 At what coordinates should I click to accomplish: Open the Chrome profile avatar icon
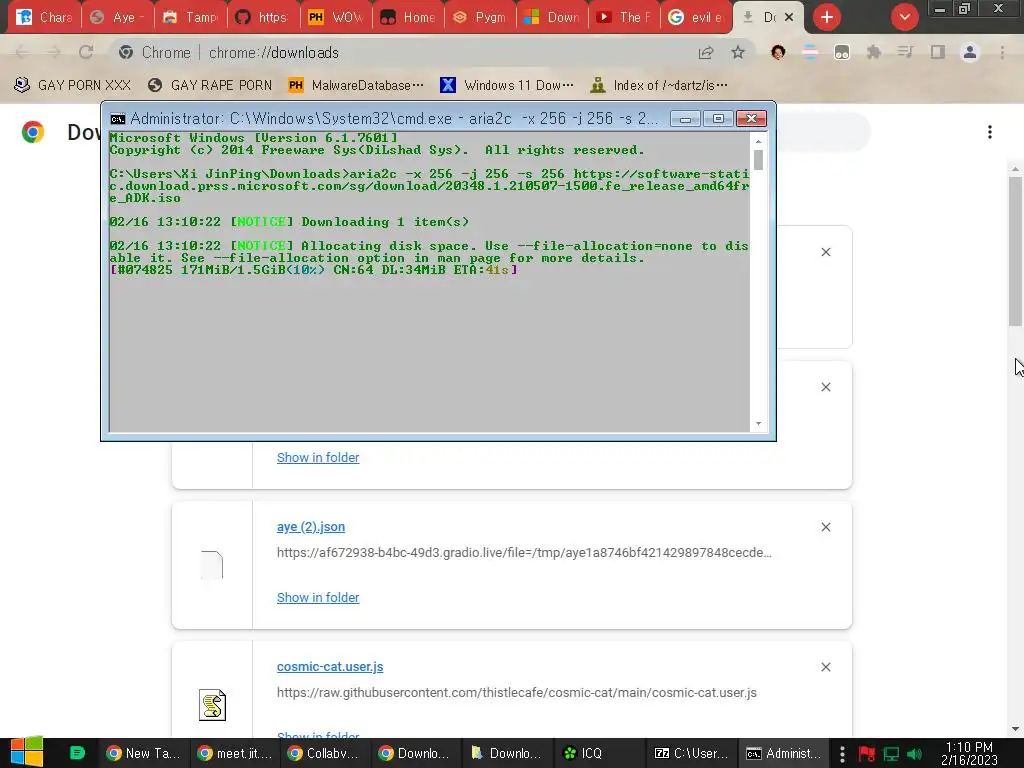[970, 52]
